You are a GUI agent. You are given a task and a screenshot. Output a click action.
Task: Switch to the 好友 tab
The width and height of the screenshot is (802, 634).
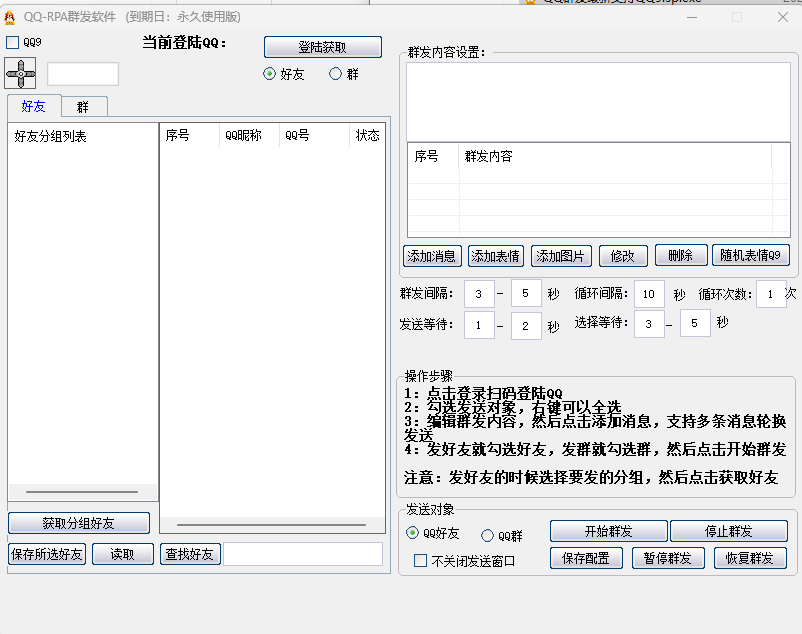(x=34, y=106)
